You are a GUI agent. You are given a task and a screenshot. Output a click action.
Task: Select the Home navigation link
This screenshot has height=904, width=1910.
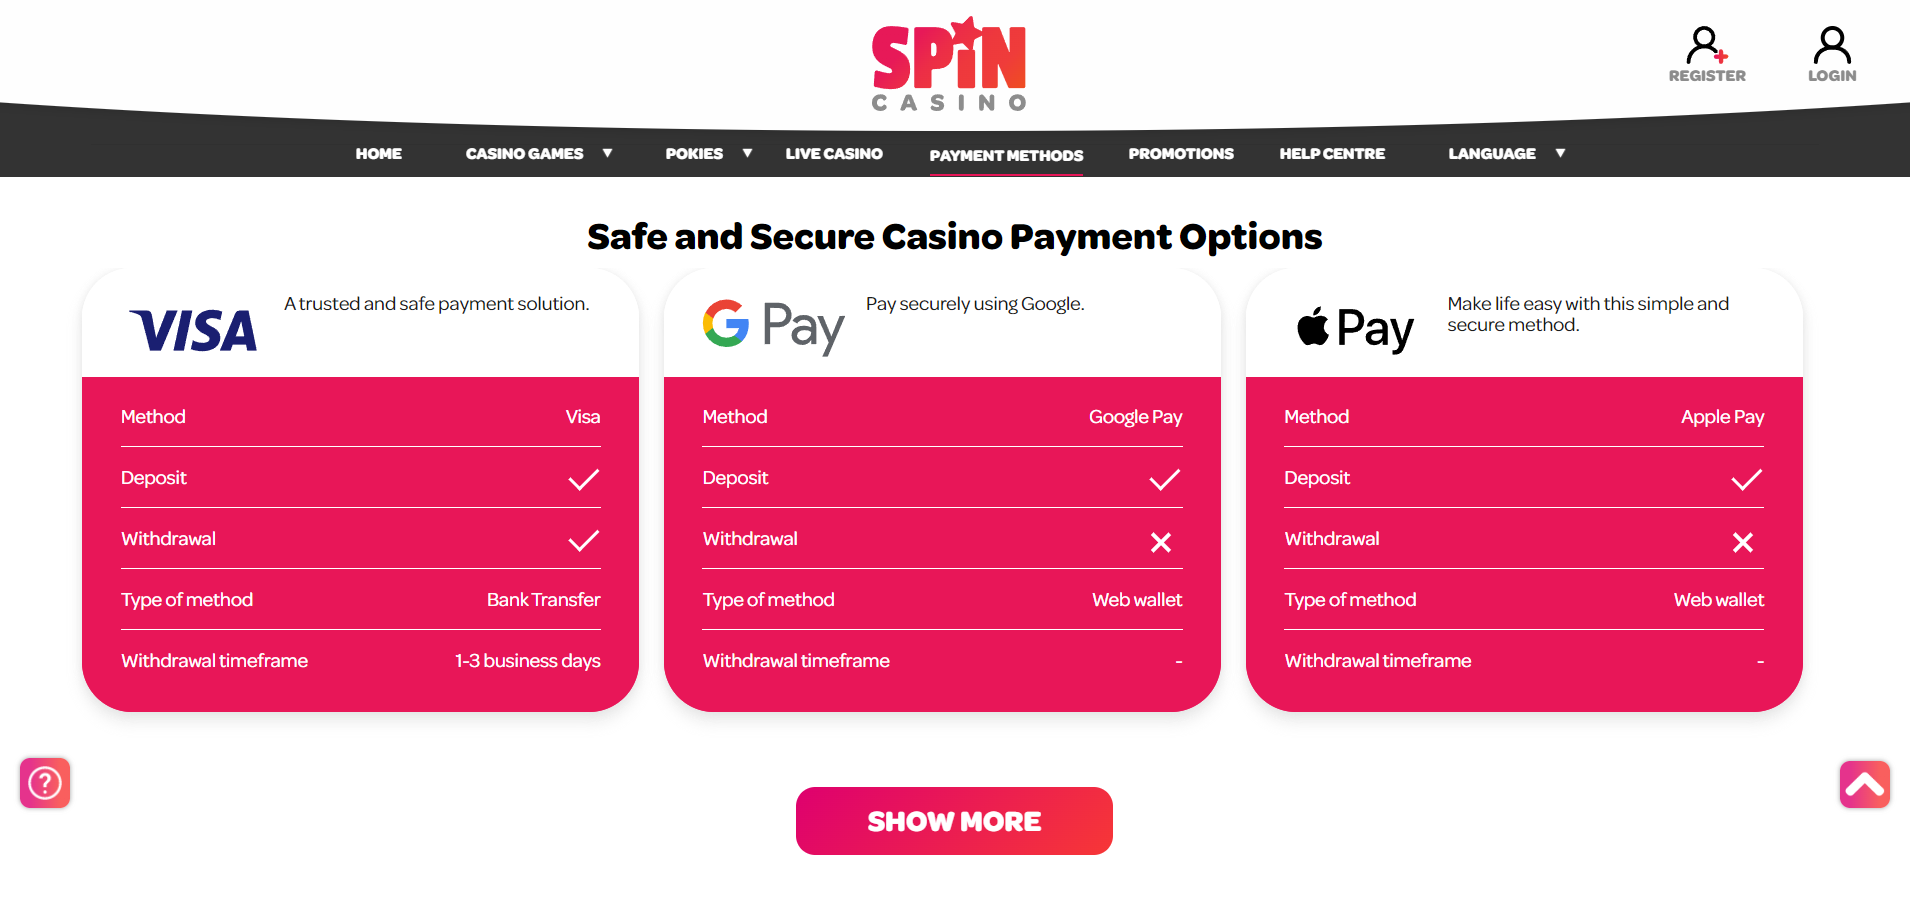tap(379, 154)
